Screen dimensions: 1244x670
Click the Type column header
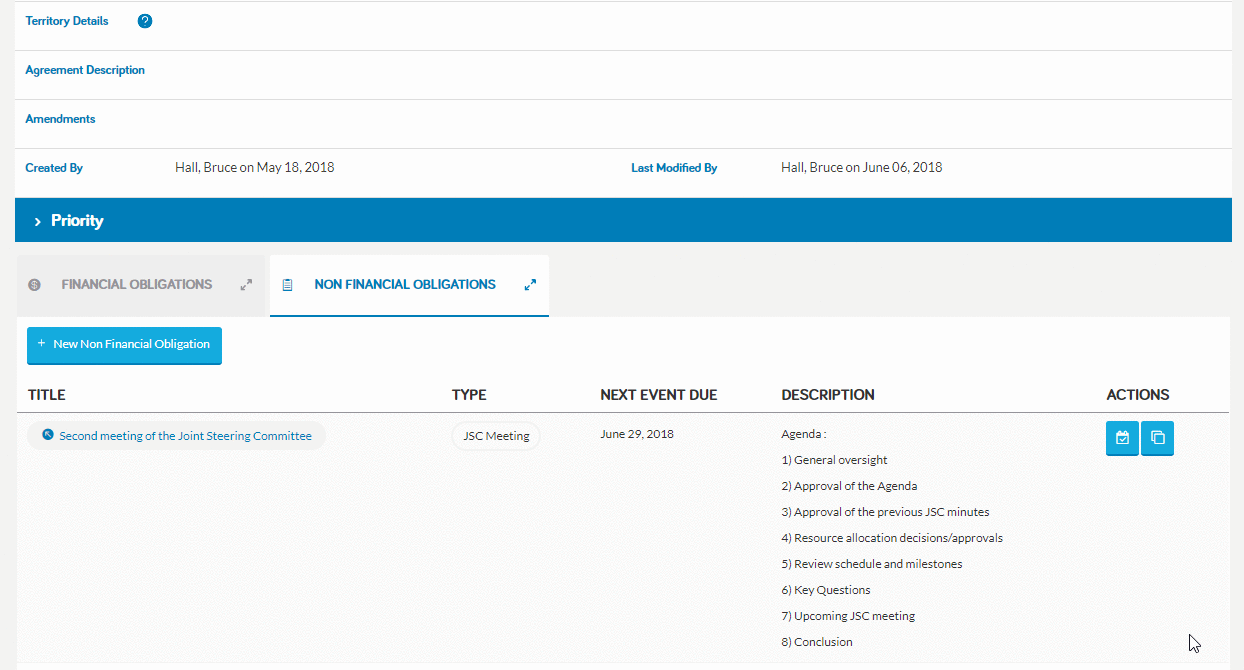click(x=469, y=395)
